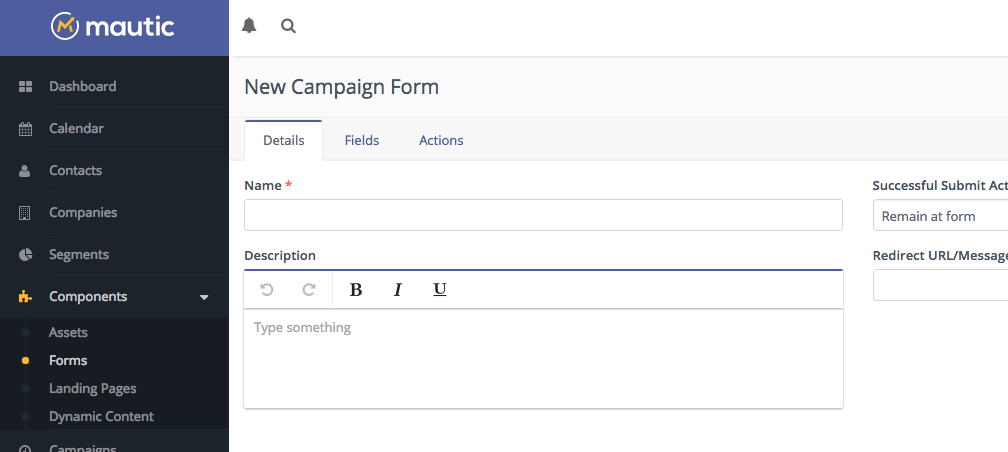
Task: Click the Dashboard grid icon
Action: (x=25, y=87)
